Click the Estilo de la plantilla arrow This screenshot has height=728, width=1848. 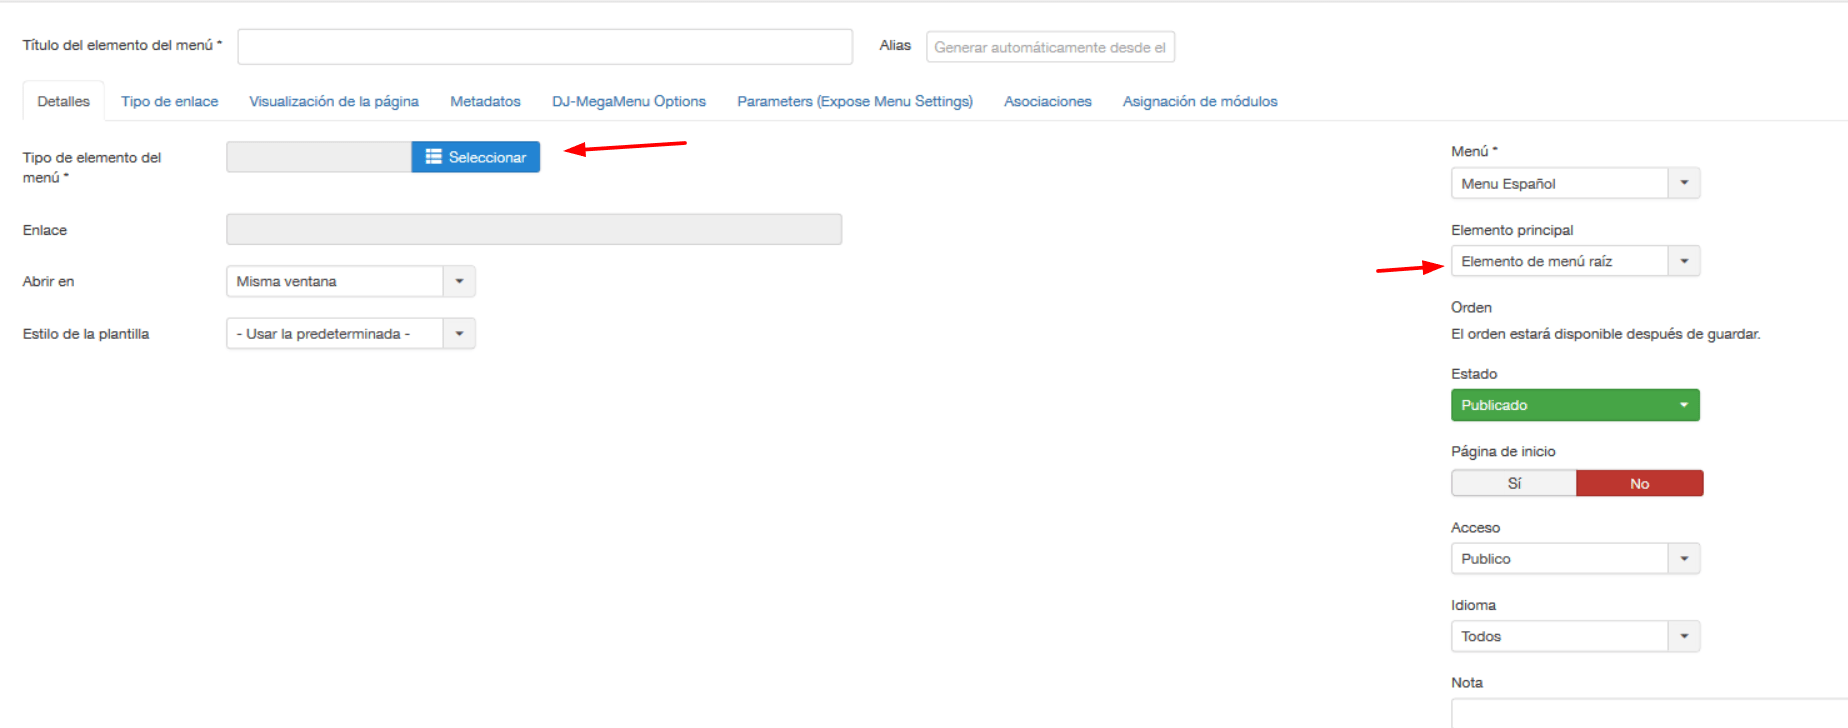[459, 333]
